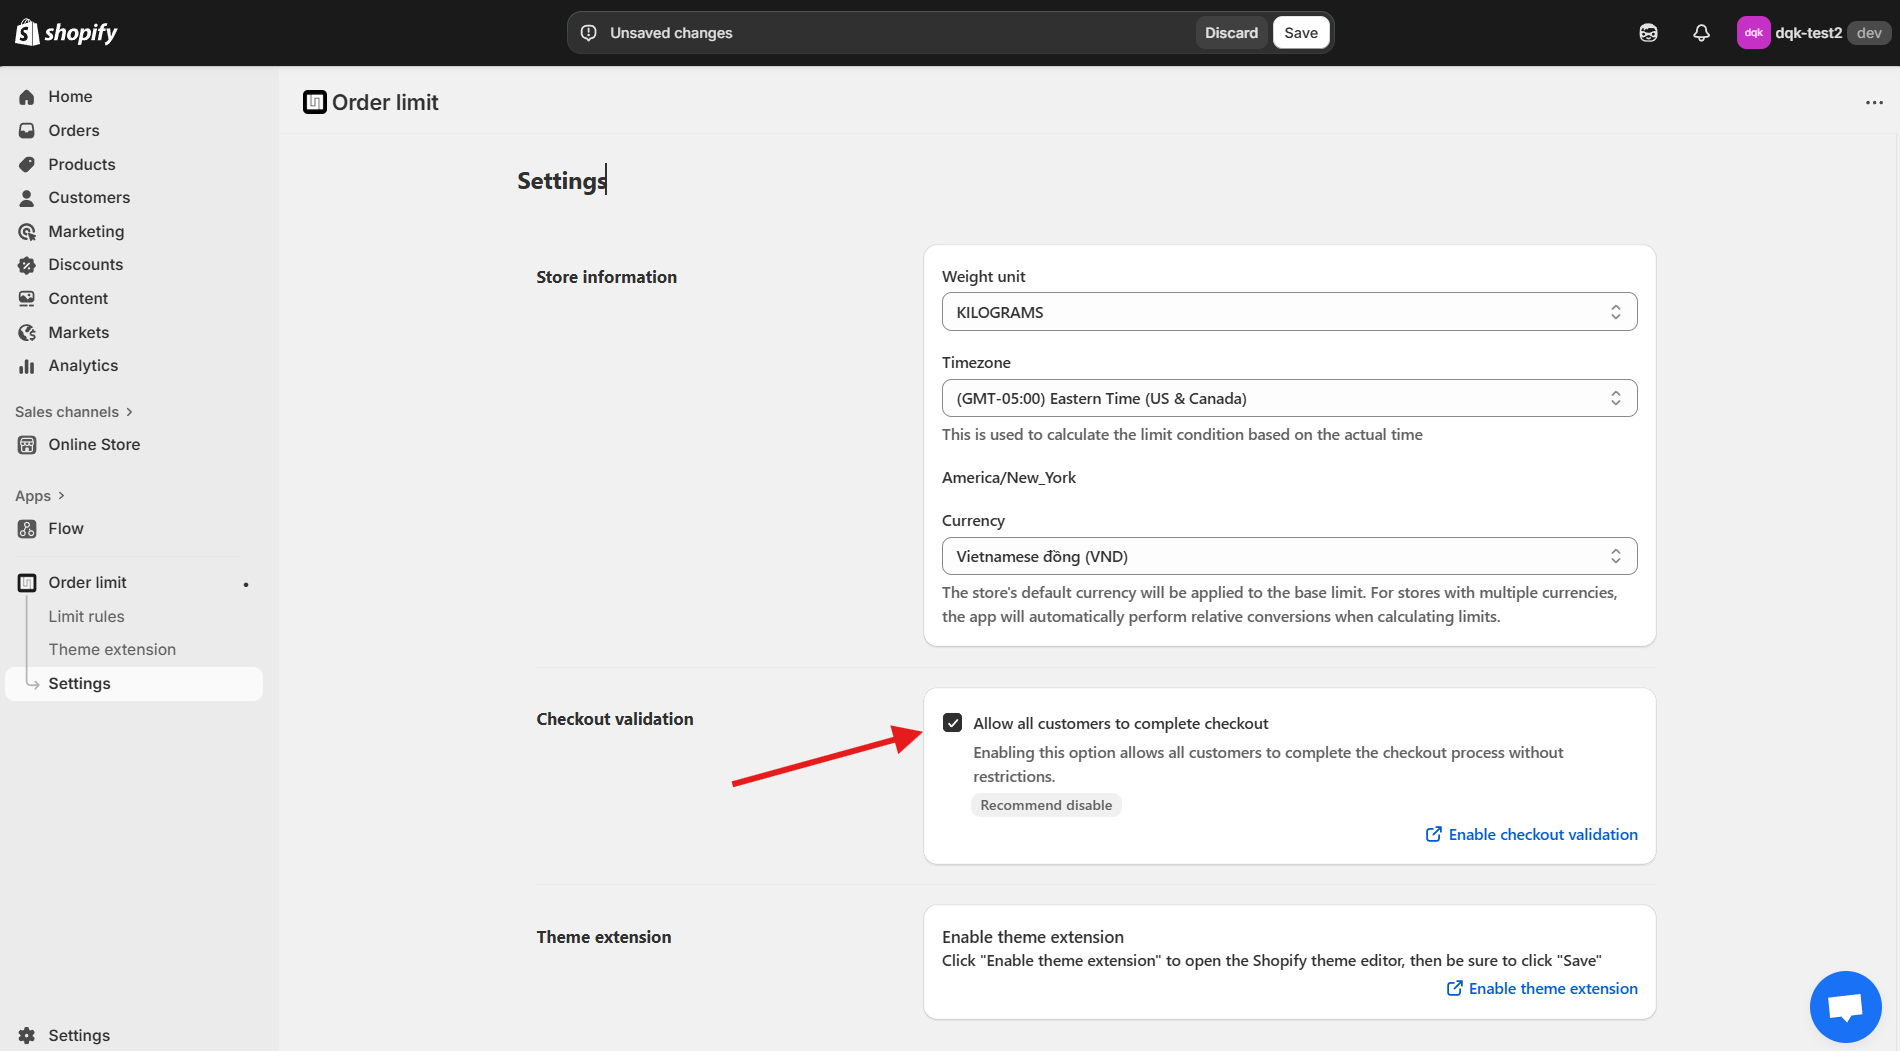The image size is (1900, 1051).
Task: Click the Order limit app icon in page header
Action: pyautogui.click(x=314, y=102)
